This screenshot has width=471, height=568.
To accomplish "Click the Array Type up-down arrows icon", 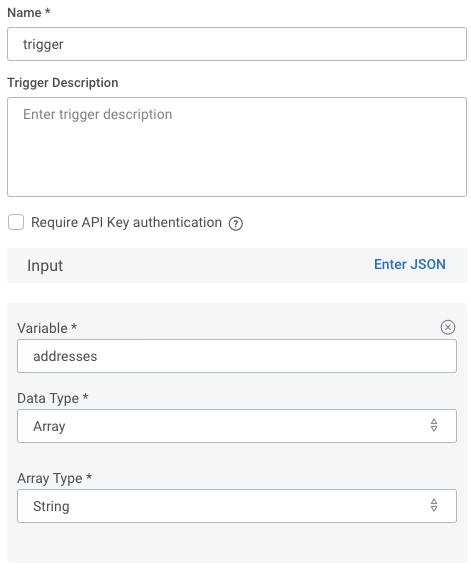I will pyautogui.click(x=434, y=505).
